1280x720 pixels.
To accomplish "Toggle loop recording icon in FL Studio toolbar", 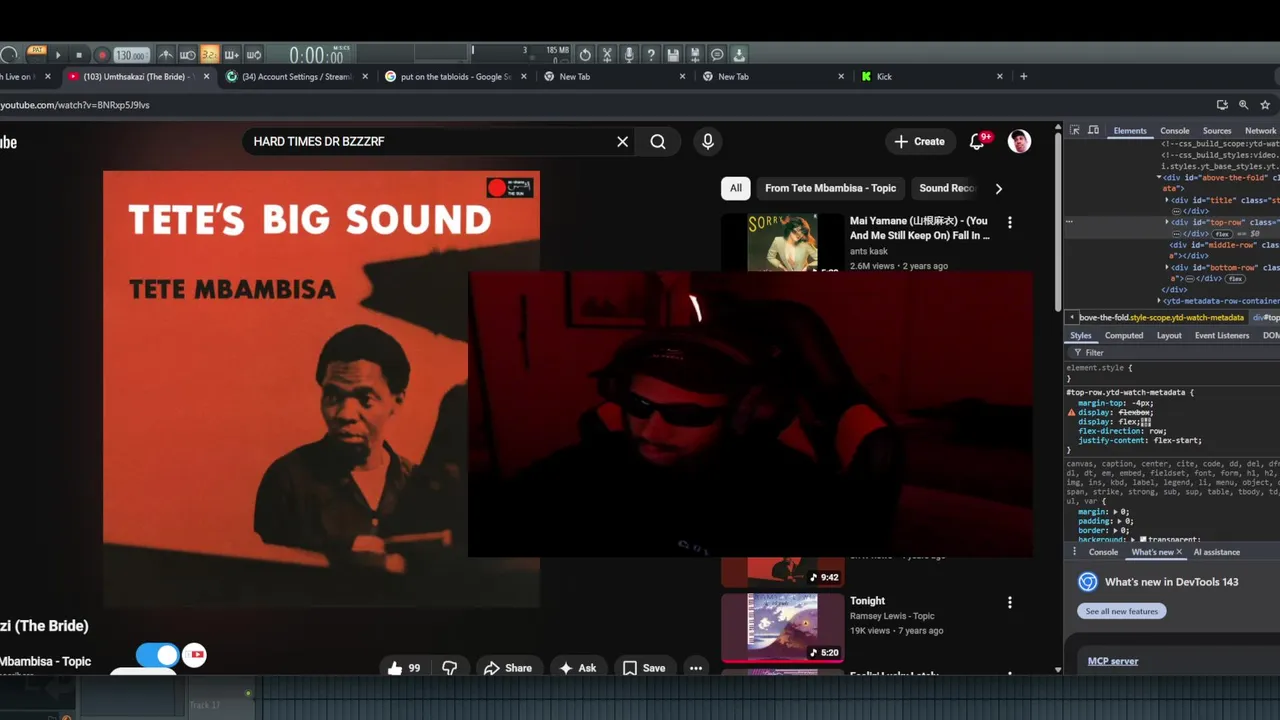I will click(x=254, y=55).
